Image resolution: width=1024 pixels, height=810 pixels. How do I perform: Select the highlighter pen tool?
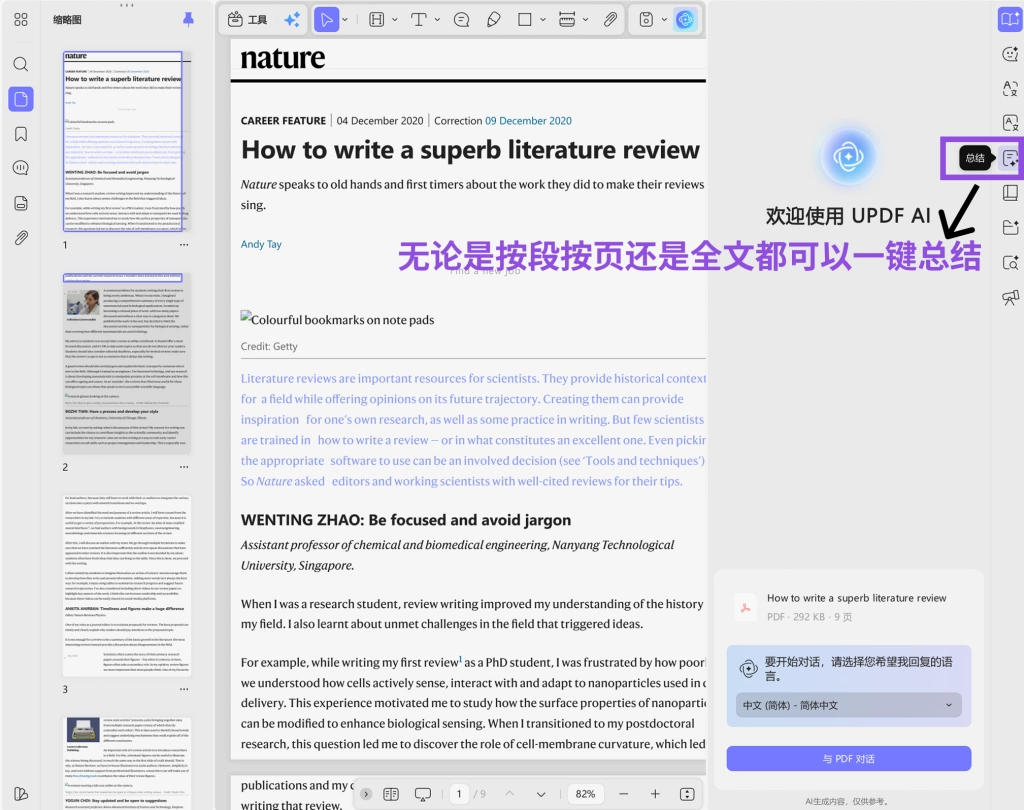494,20
